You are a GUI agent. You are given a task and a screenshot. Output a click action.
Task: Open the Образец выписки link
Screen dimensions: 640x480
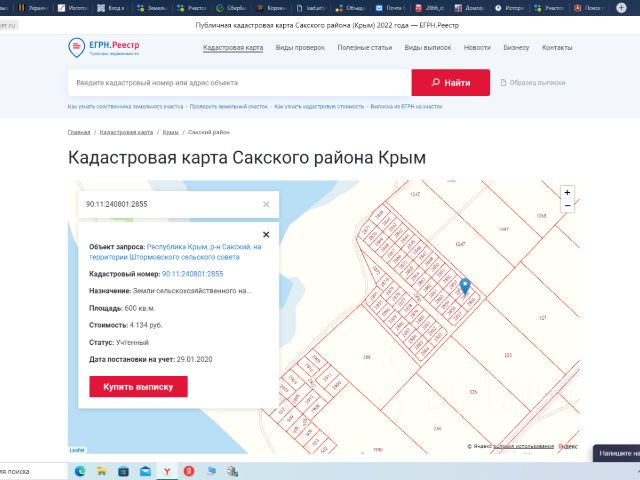[533, 82]
